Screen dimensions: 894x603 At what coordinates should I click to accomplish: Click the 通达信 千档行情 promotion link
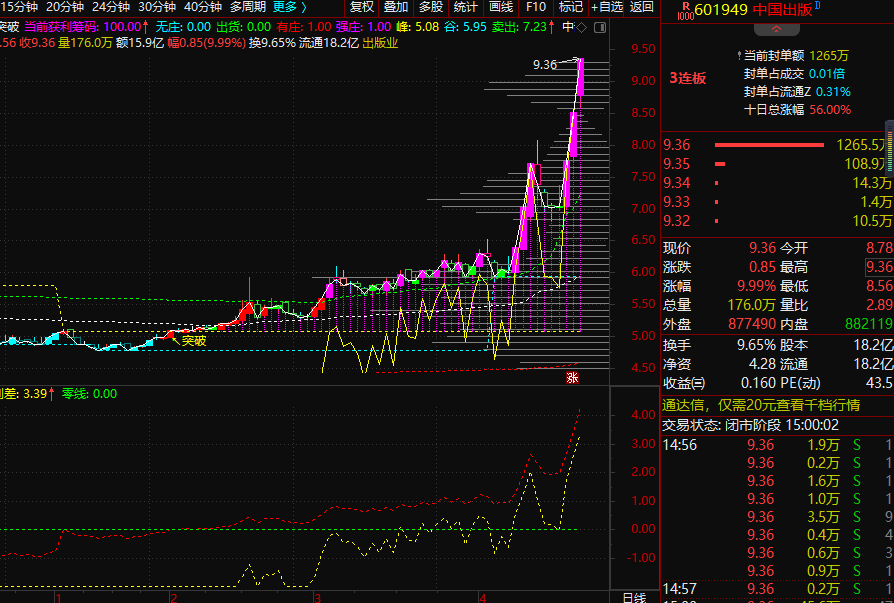(760, 405)
